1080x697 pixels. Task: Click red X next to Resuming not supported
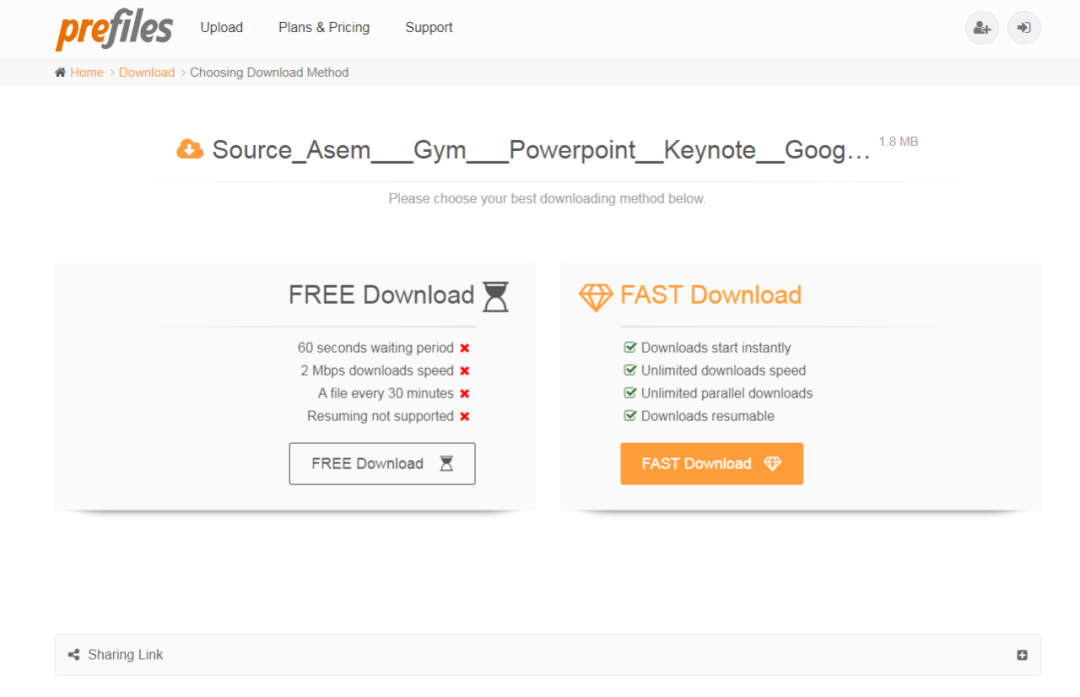(465, 416)
